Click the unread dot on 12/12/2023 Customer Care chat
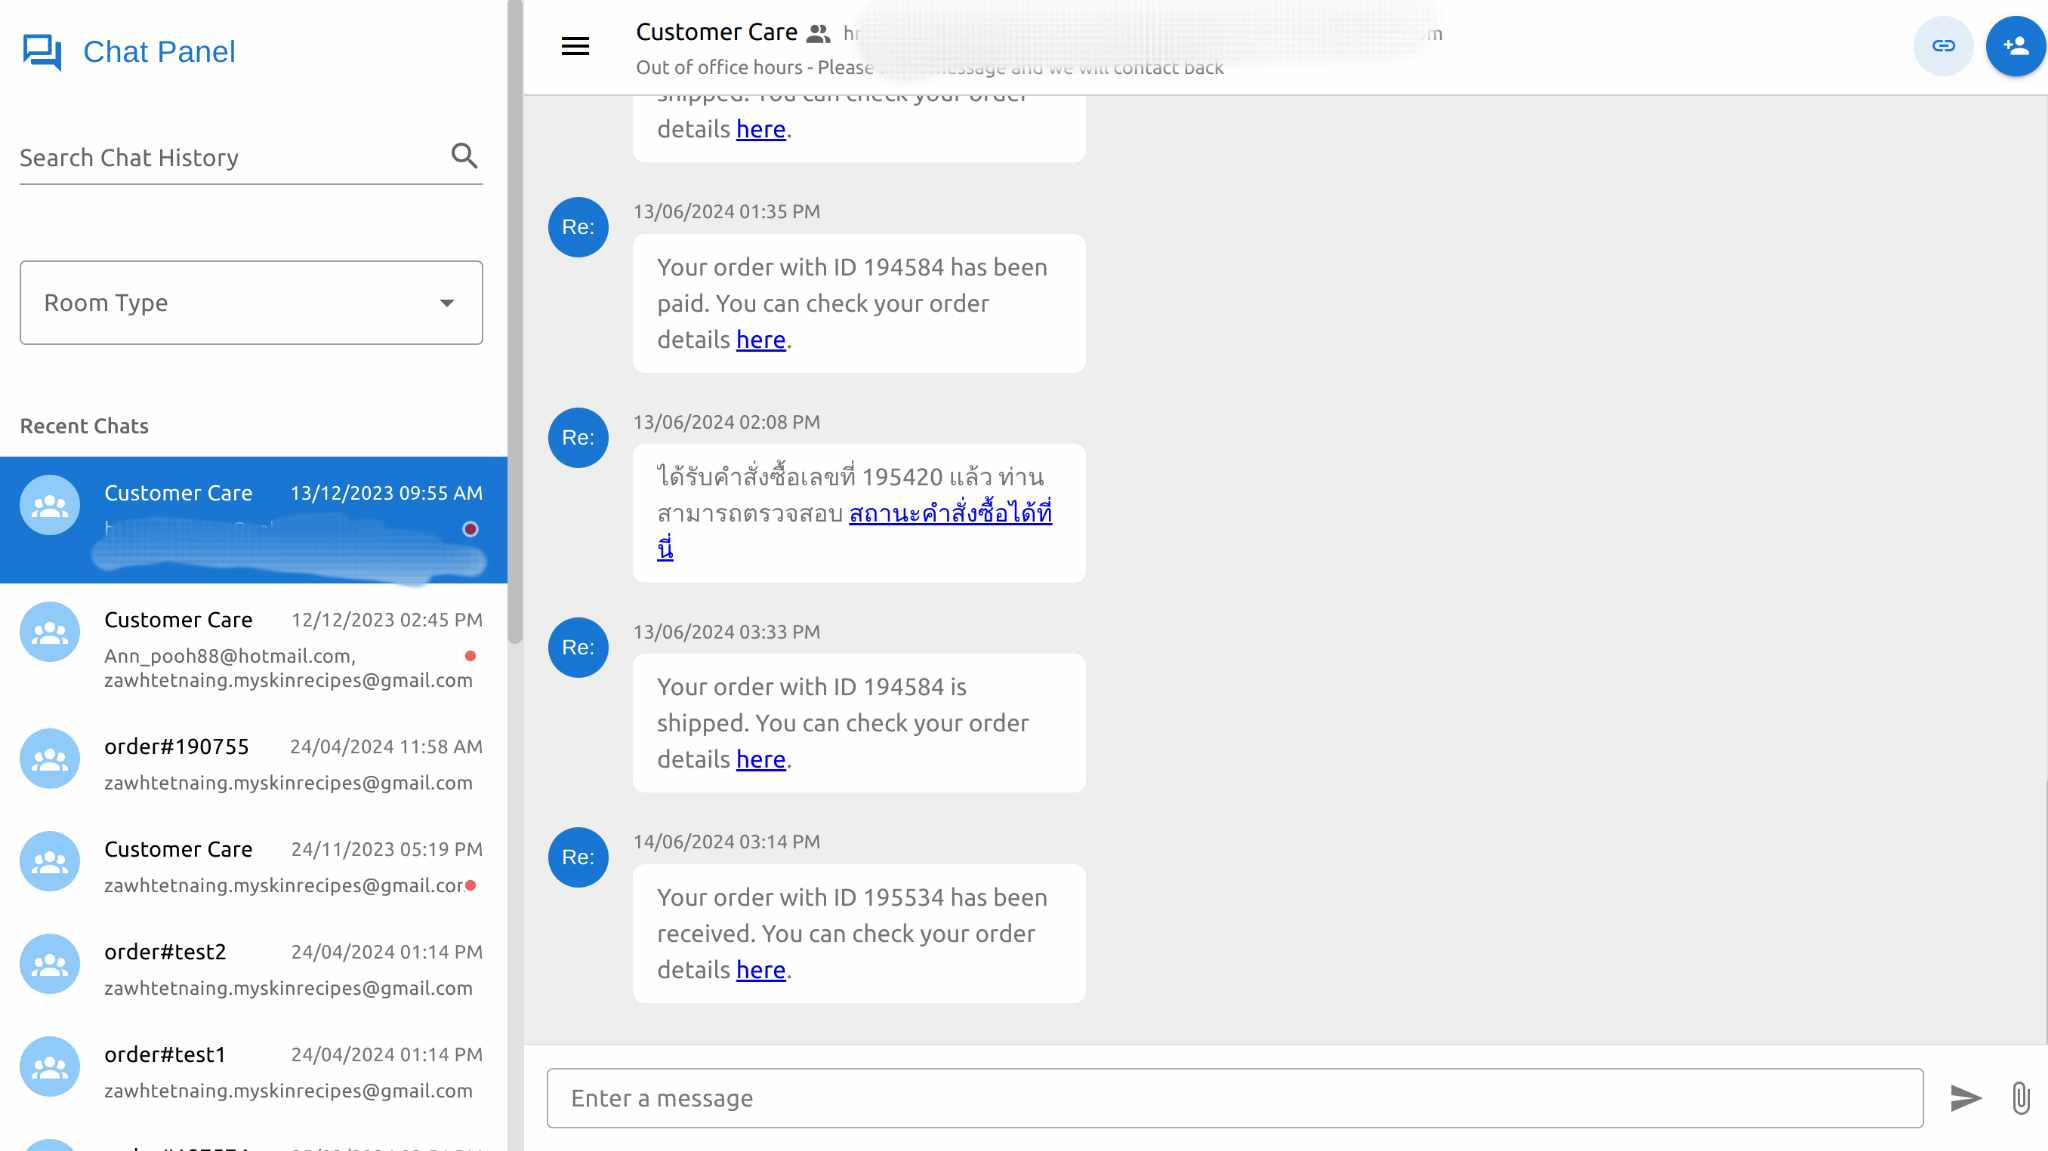Screen dimensions: 2048x1151 click(471, 656)
